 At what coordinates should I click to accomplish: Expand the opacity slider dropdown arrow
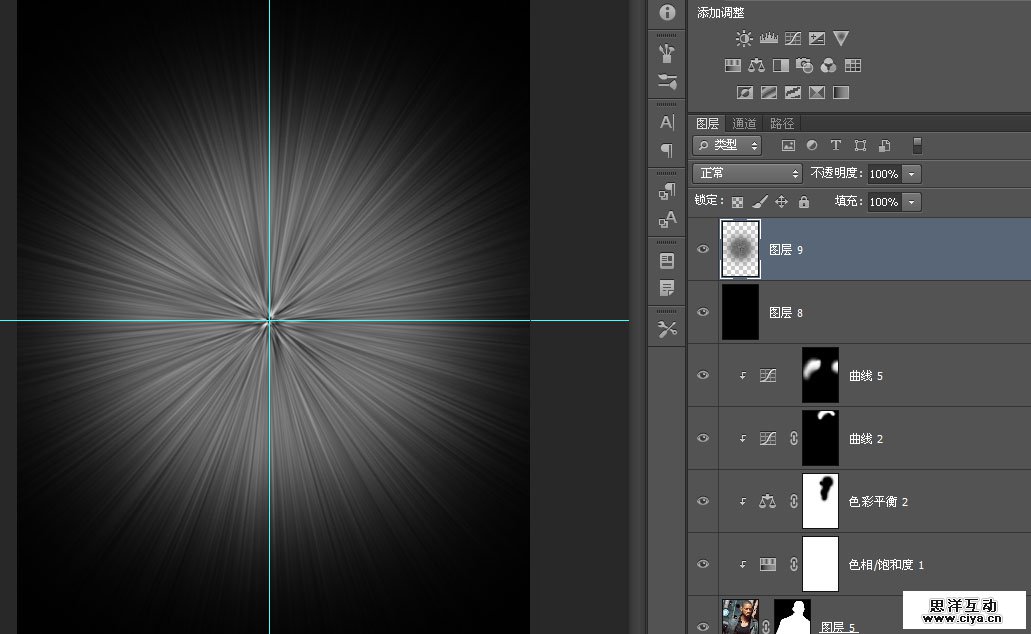point(911,174)
